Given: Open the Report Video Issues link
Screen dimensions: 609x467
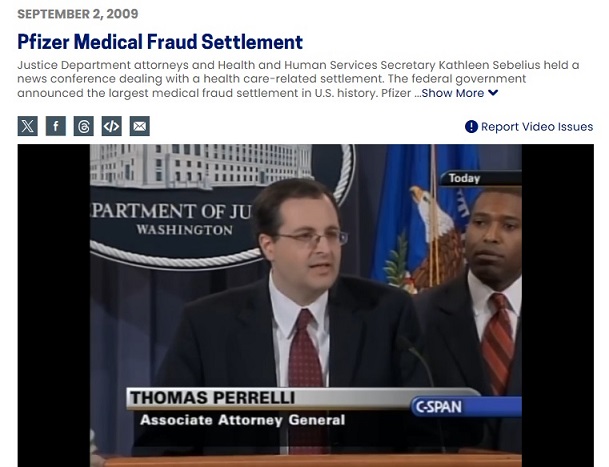Looking at the screenshot, I should pyautogui.click(x=536, y=127).
